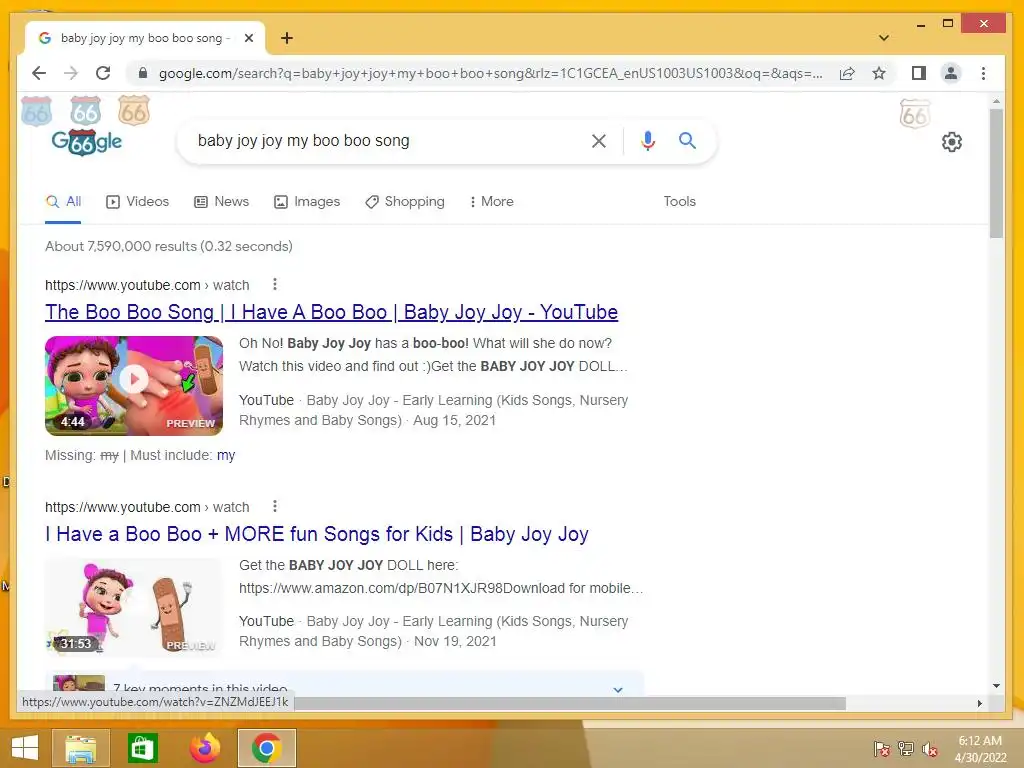Open 'I Have a Boo Boo + MORE' result
Viewport: 1024px width, 768px height.
point(317,534)
